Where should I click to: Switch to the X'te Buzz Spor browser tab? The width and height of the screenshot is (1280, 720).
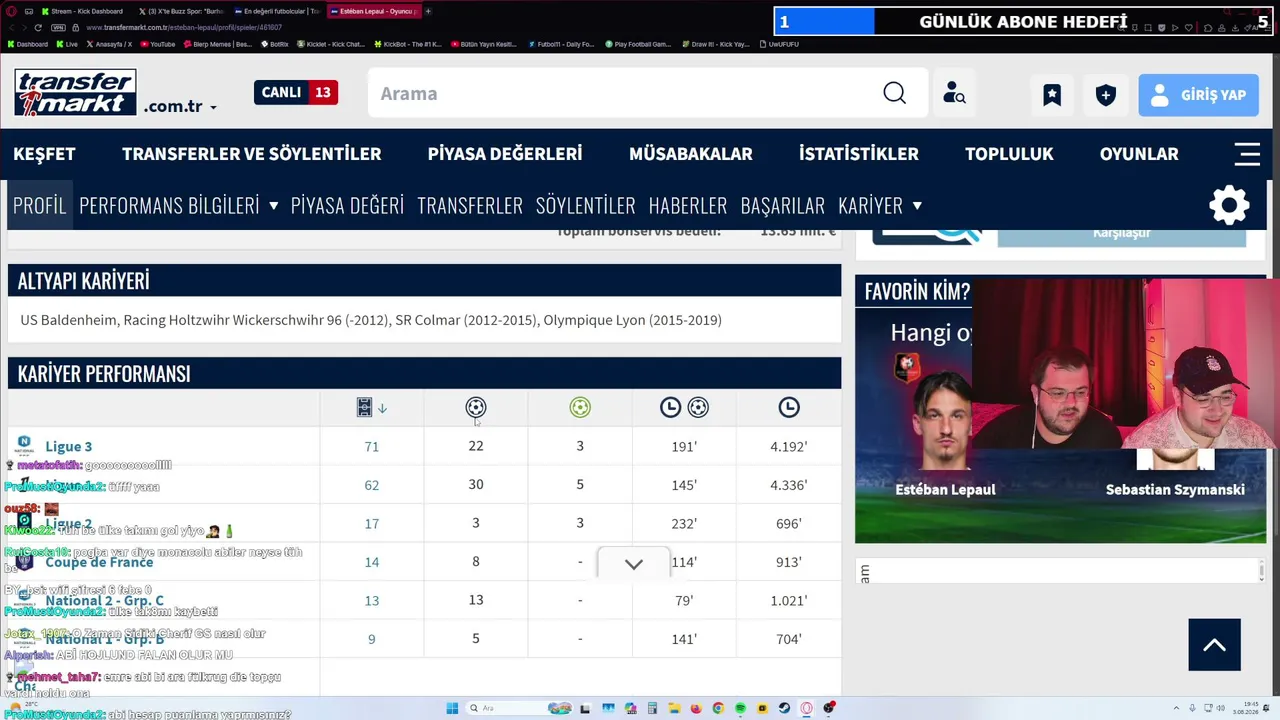[x=183, y=11]
